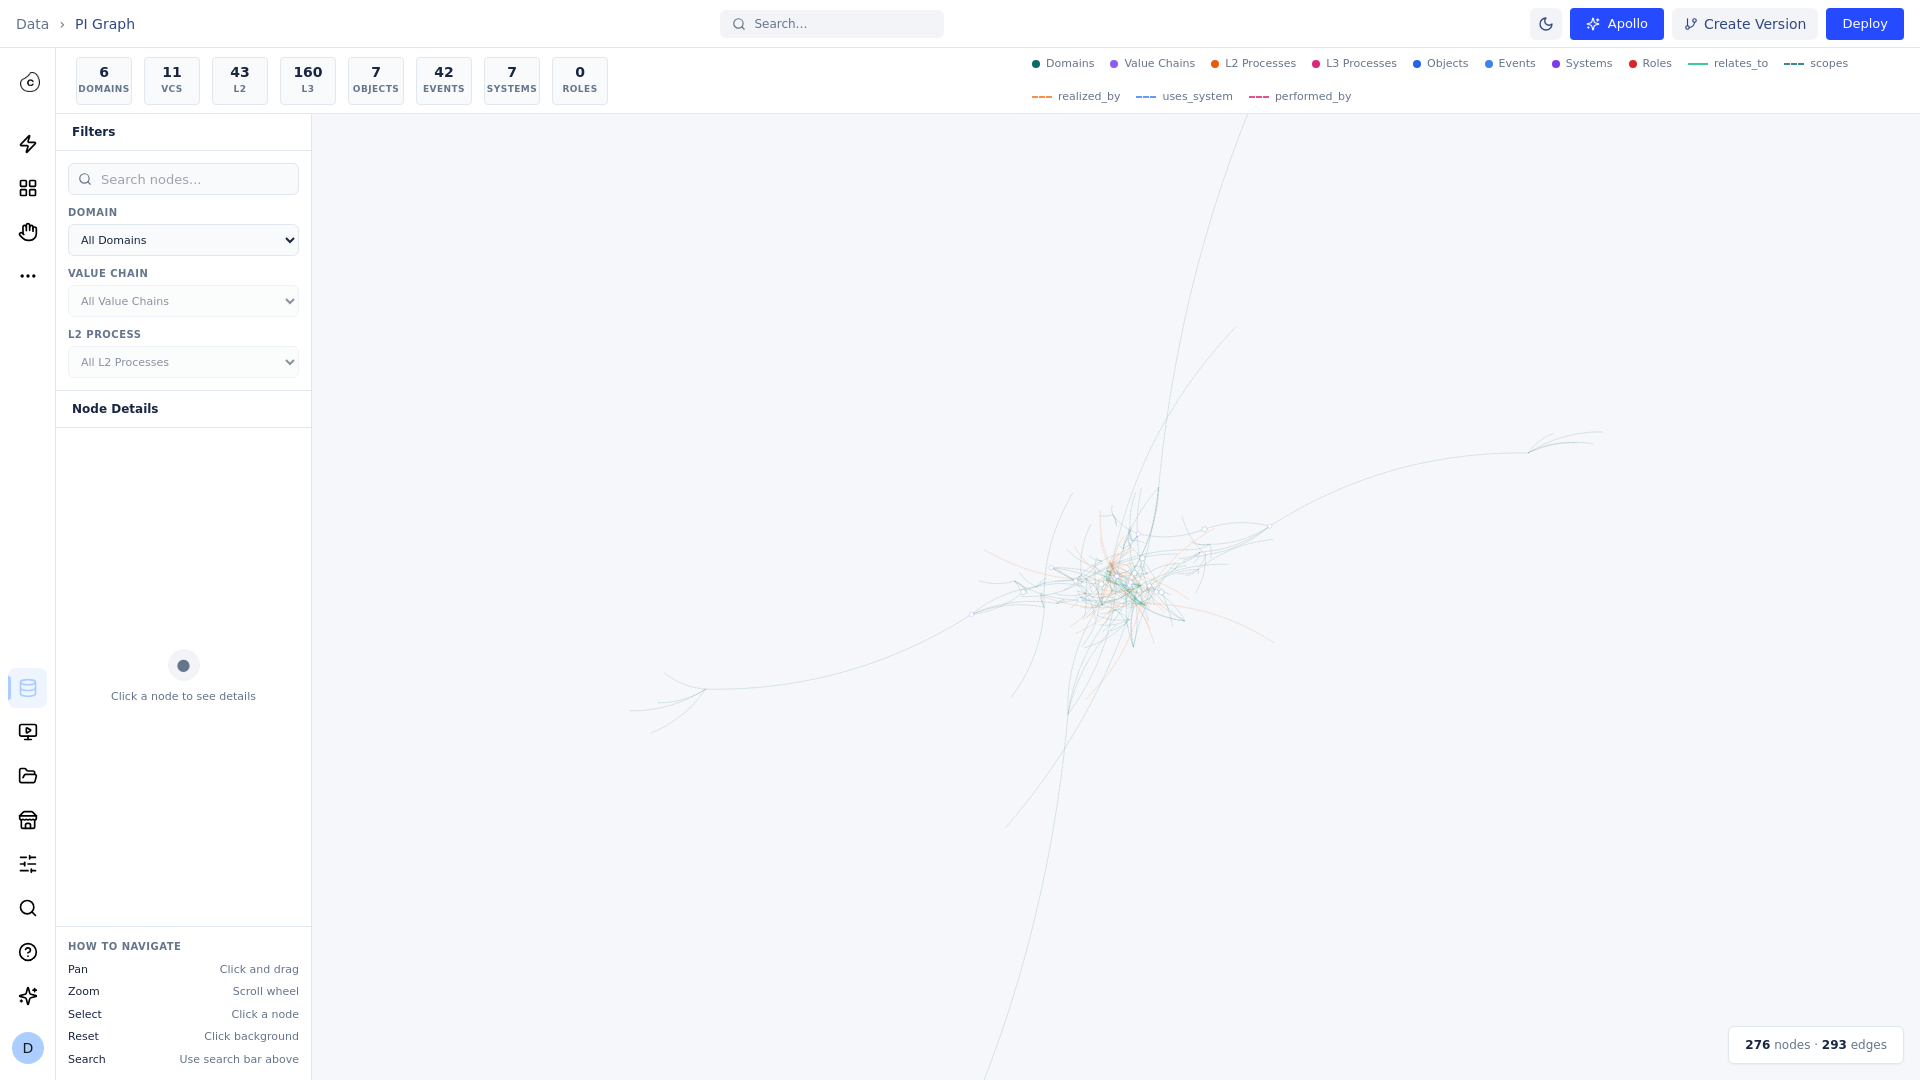Click the 11 VCS stat card
Screen dimensions: 1920x1080
pos(172,81)
